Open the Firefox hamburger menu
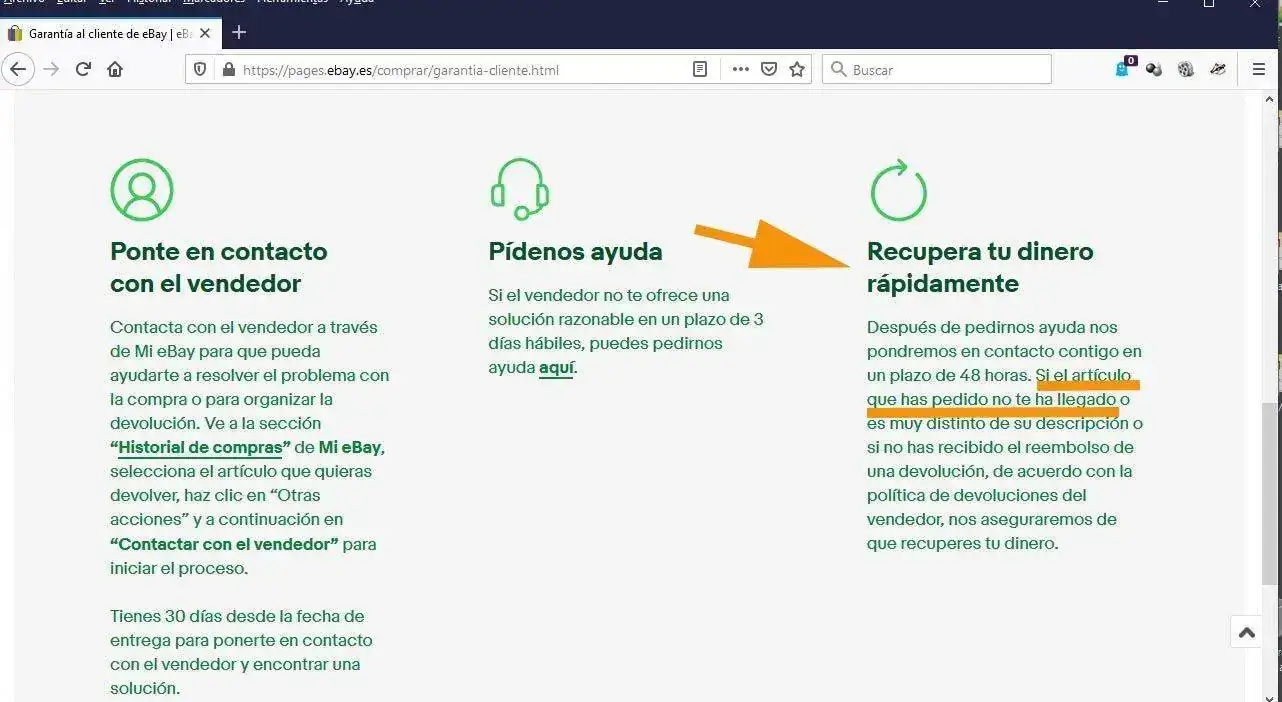 click(1259, 69)
